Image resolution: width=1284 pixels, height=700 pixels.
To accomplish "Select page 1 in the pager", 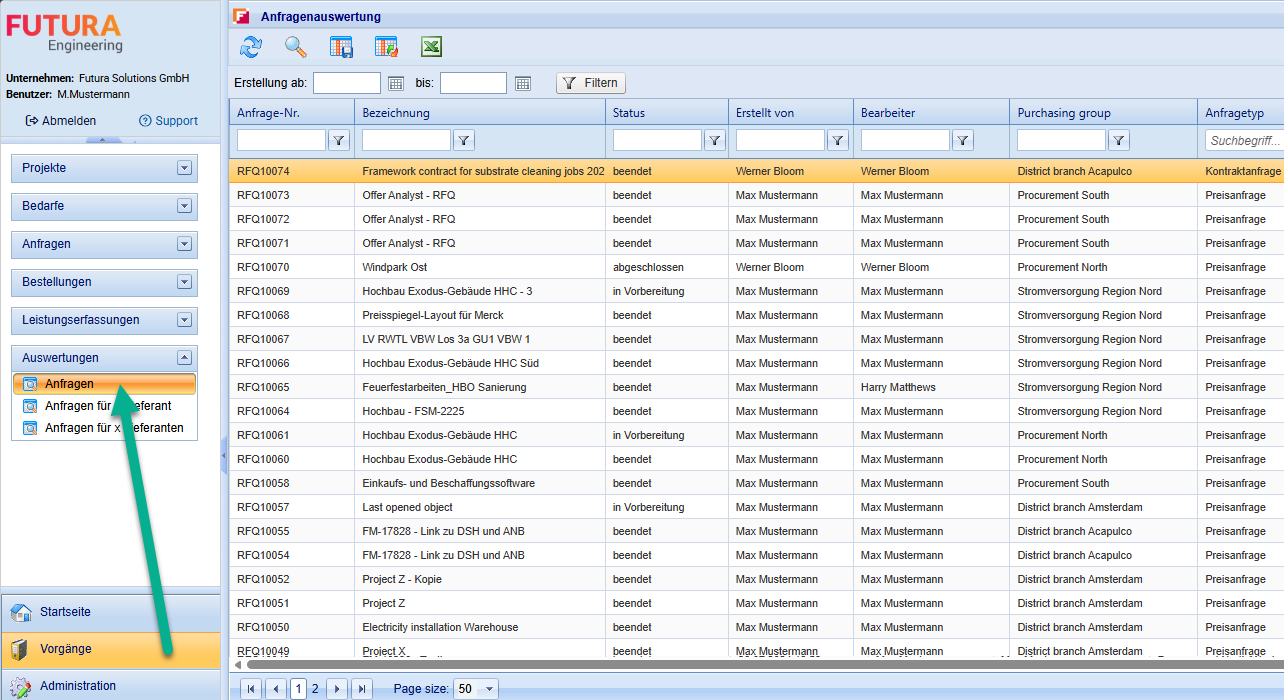I will 298,689.
